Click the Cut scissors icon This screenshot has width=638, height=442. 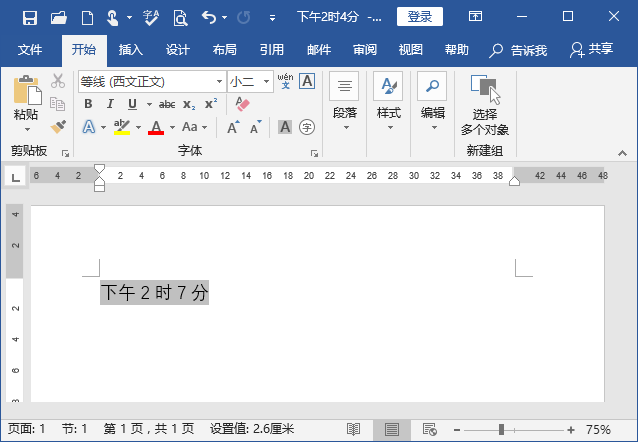pos(58,81)
